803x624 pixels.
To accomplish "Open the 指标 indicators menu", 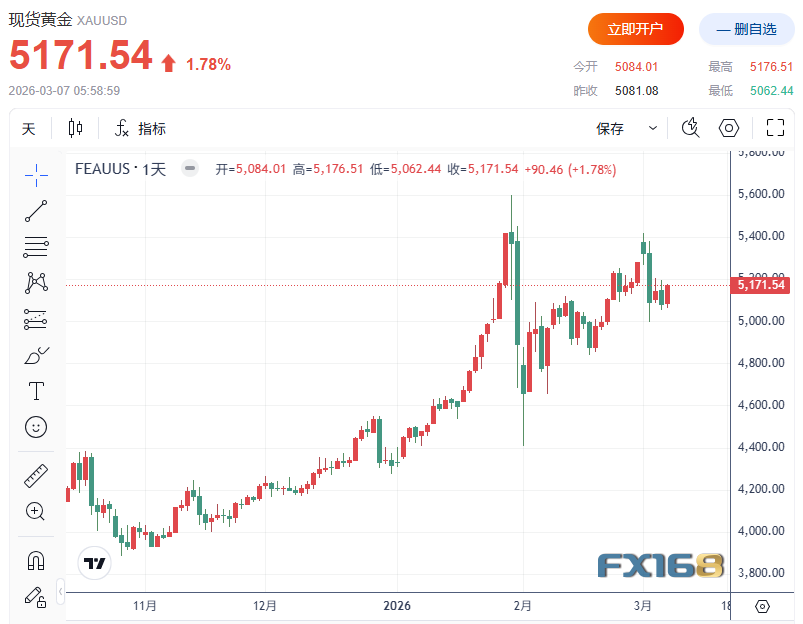I will coord(140,128).
